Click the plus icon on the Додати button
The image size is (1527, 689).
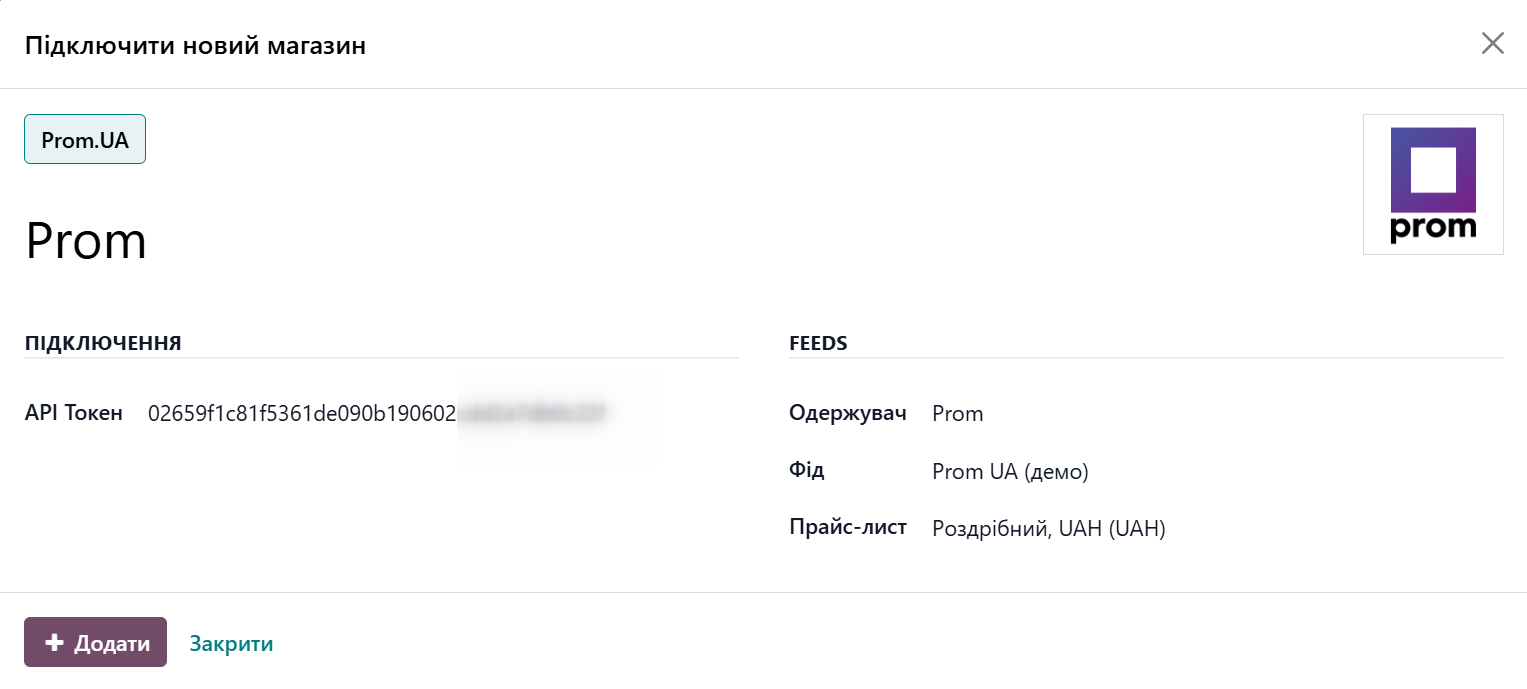pos(53,642)
